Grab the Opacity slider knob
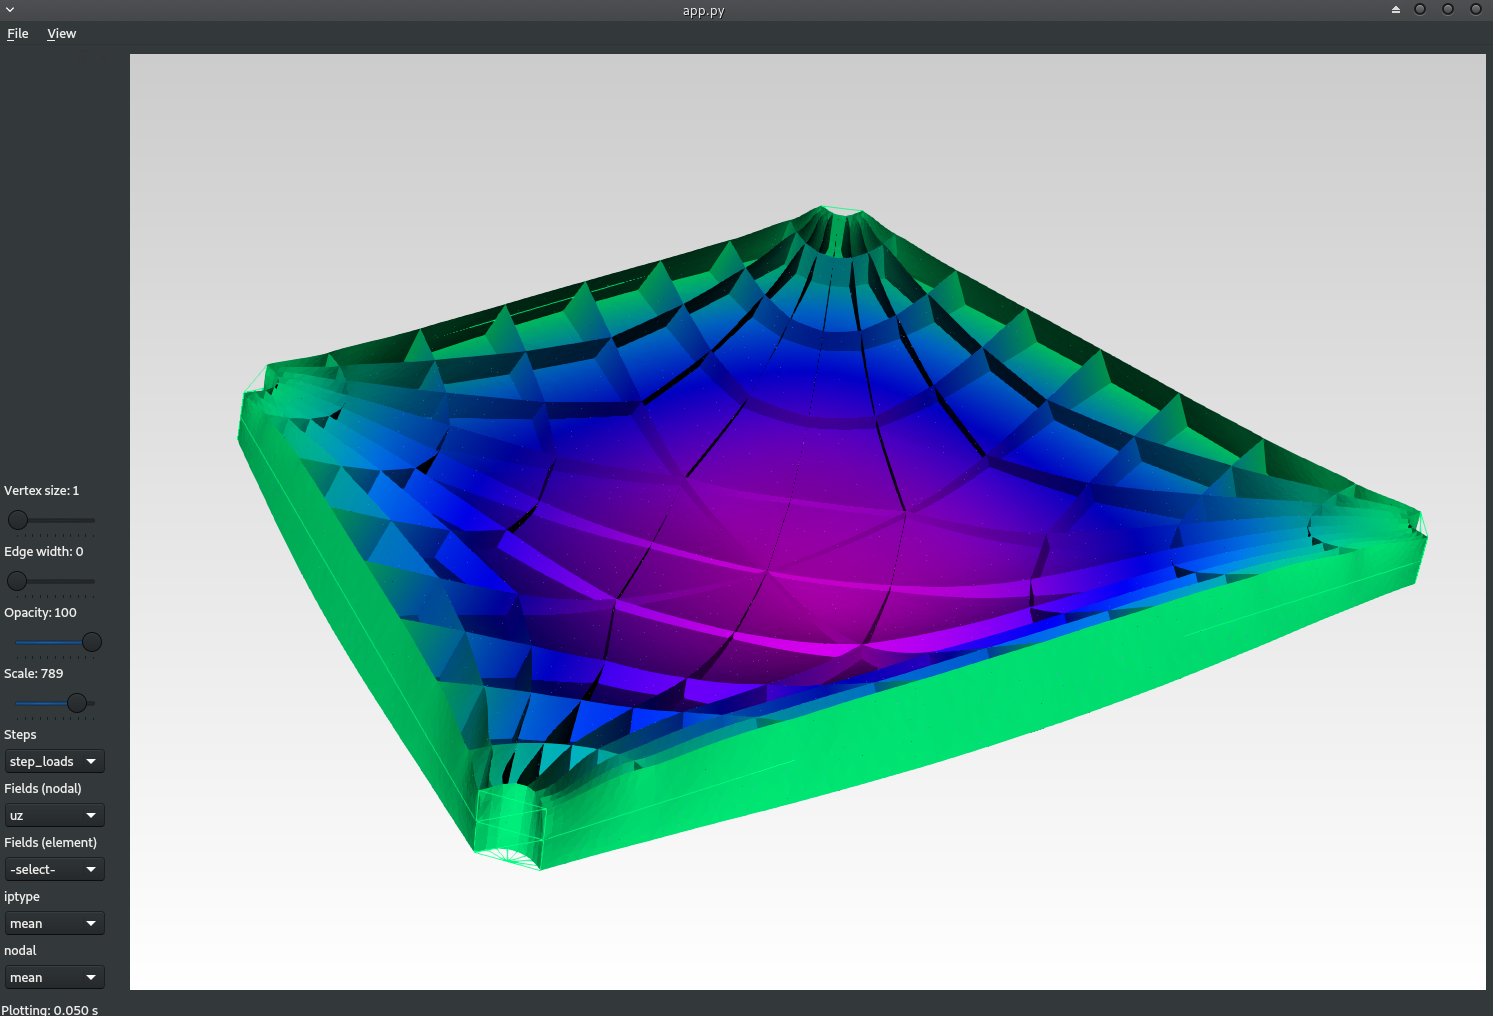Image resolution: width=1493 pixels, height=1016 pixels. pyautogui.click(x=92, y=642)
